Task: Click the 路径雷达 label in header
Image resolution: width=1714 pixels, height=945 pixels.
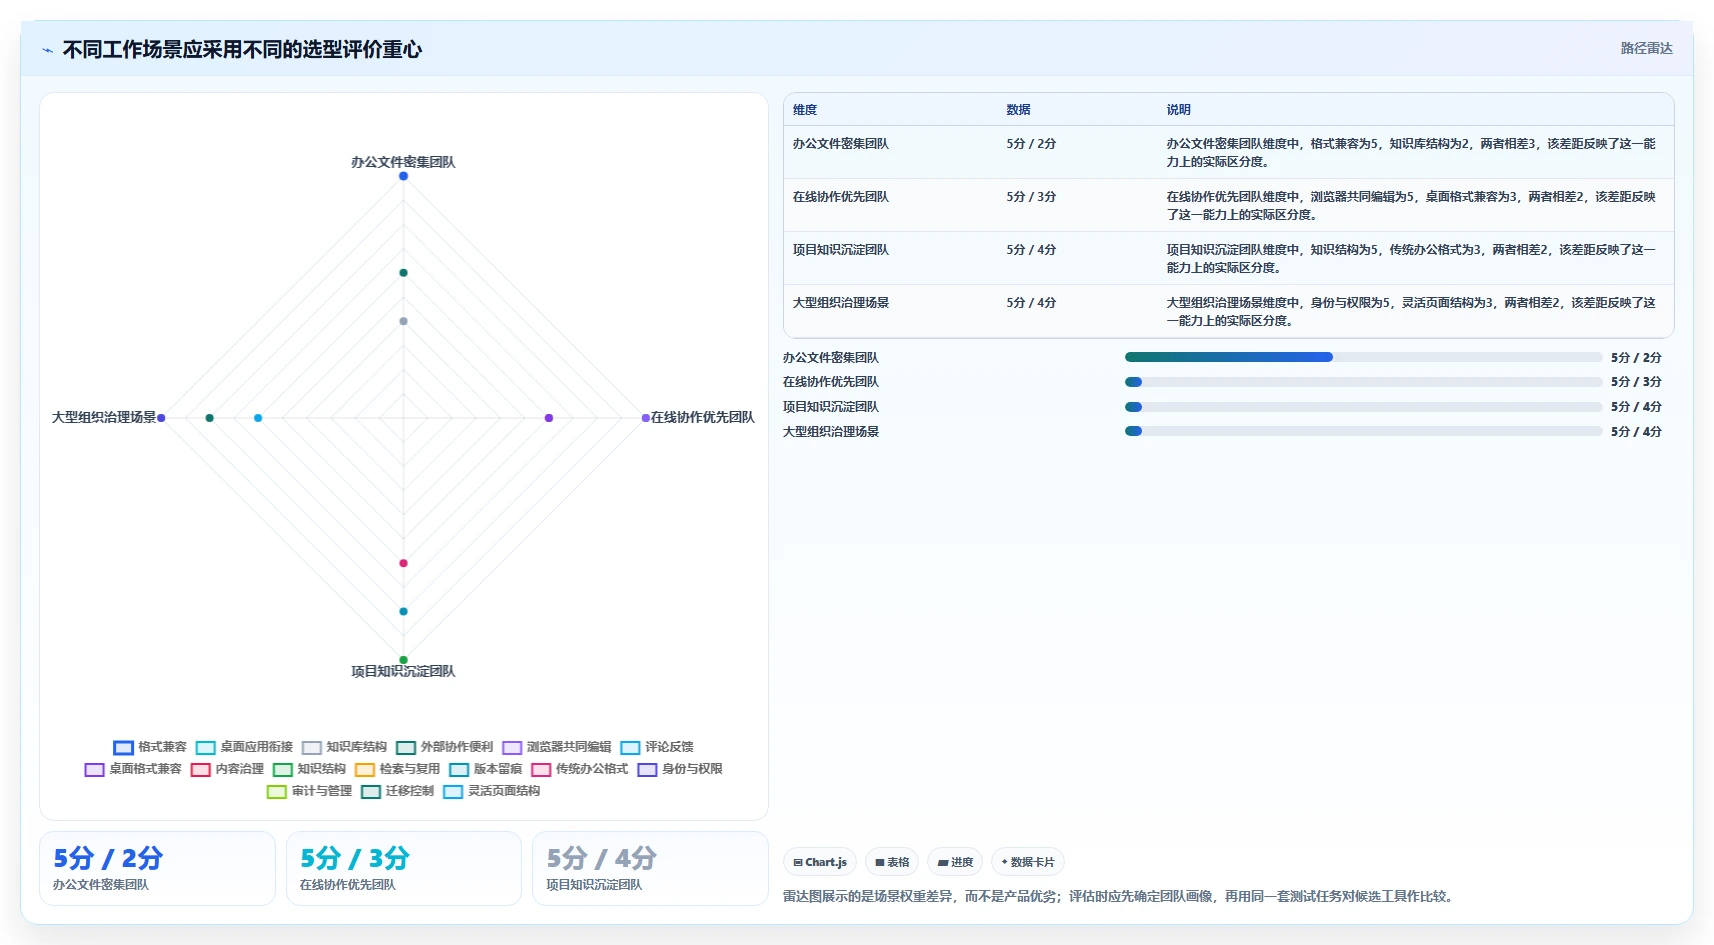Action: 1646,48
